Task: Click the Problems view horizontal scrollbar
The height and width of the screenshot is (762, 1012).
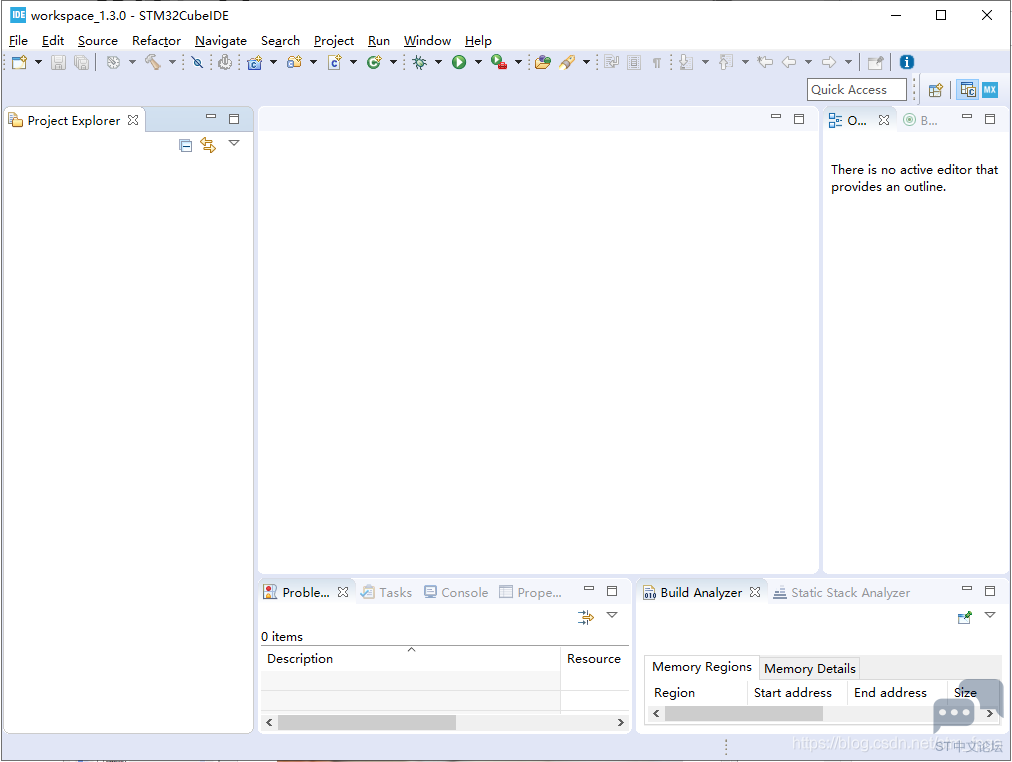Action: tap(445, 723)
